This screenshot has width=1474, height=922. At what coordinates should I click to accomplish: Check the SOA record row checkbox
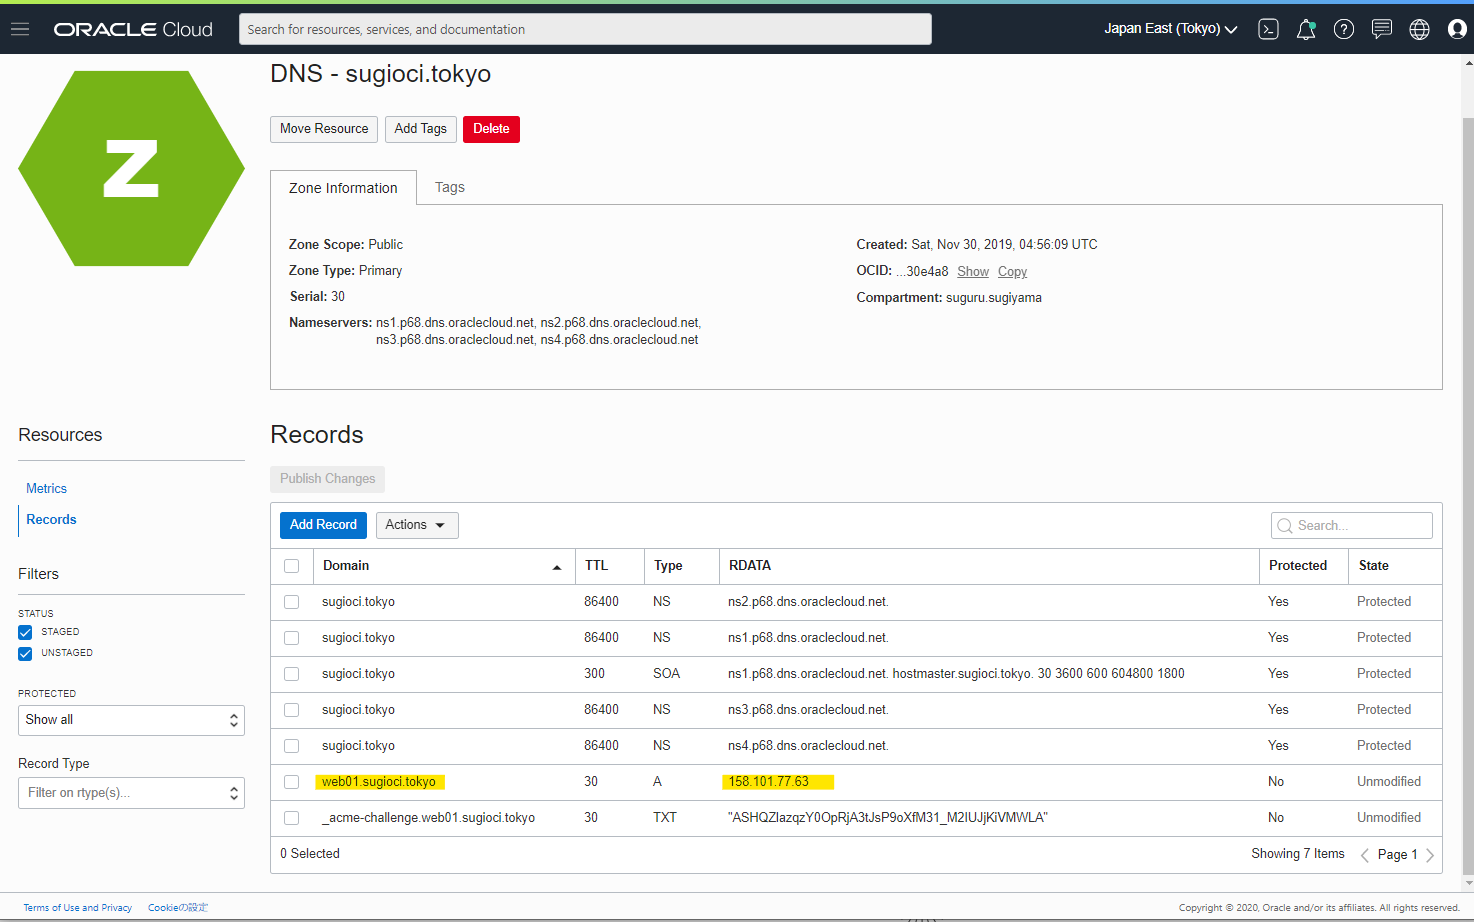[292, 674]
